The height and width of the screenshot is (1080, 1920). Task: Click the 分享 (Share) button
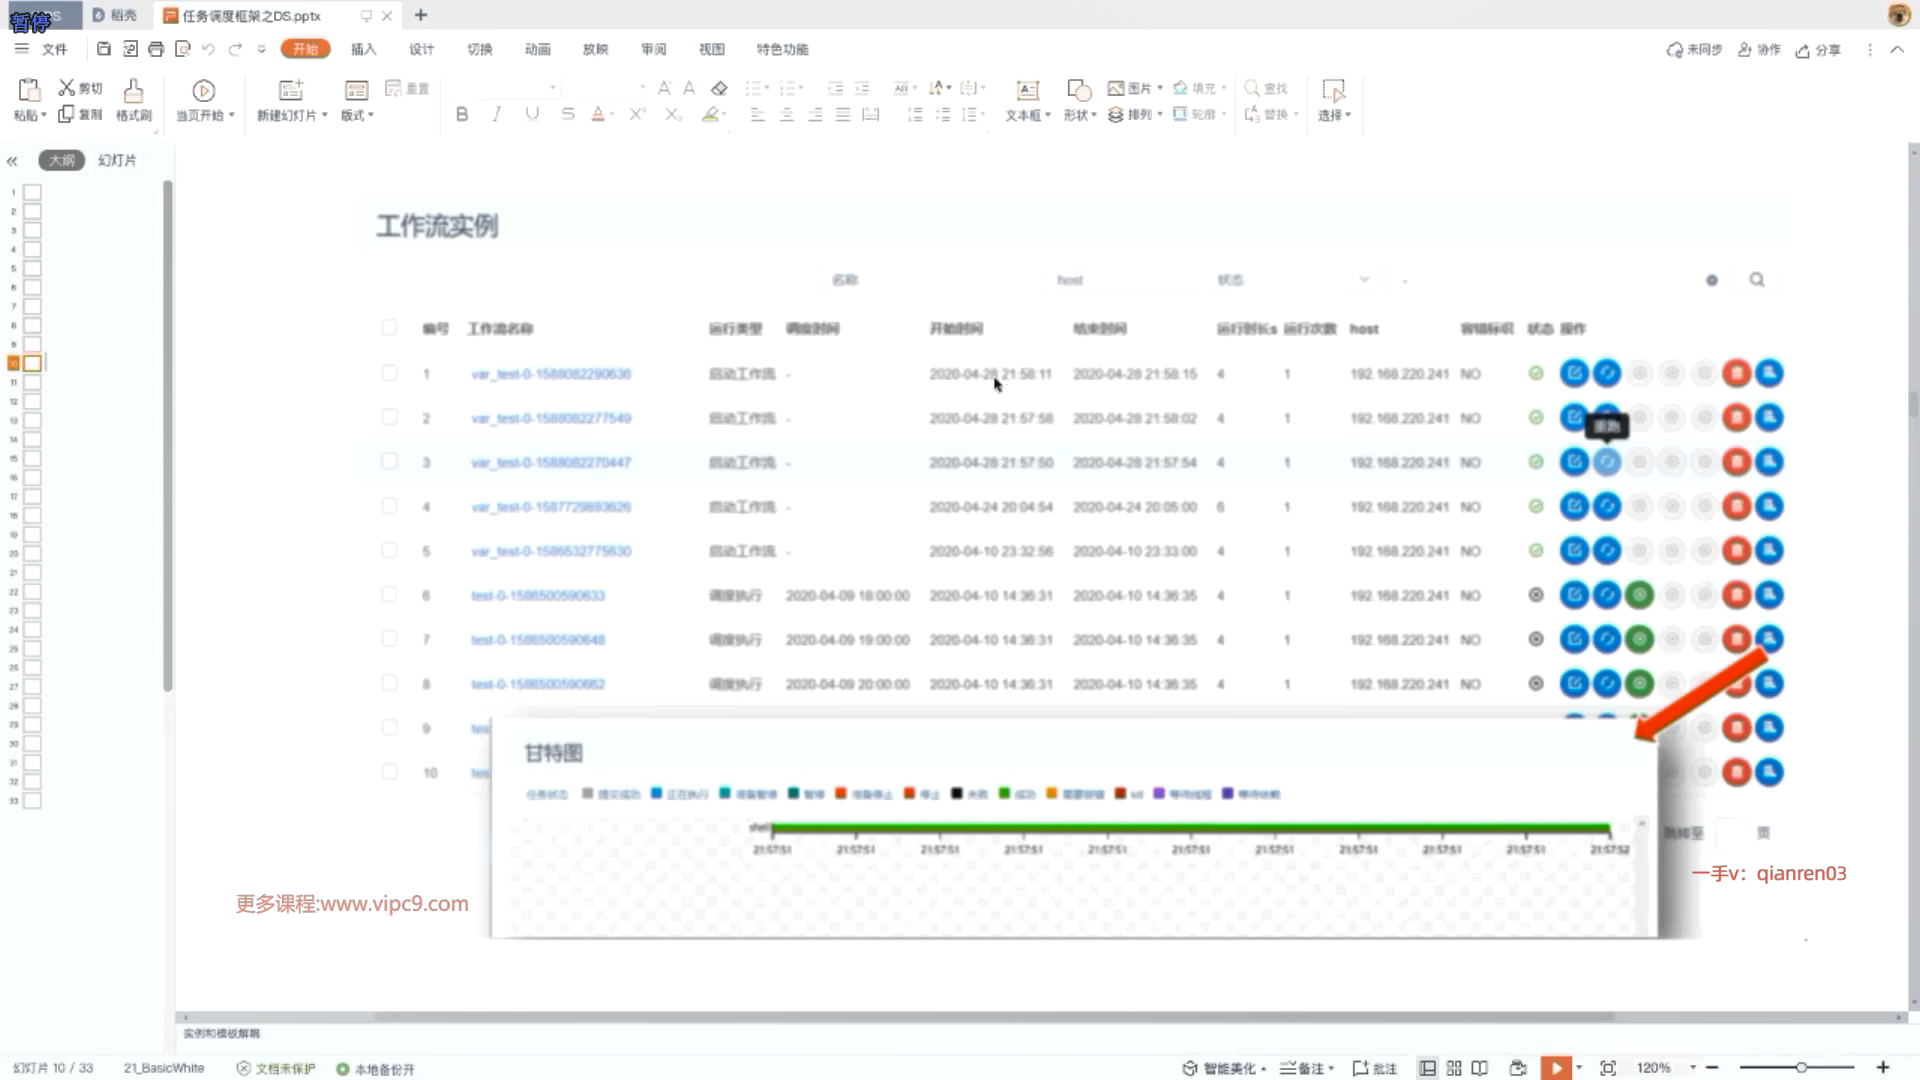(1818, 50)
